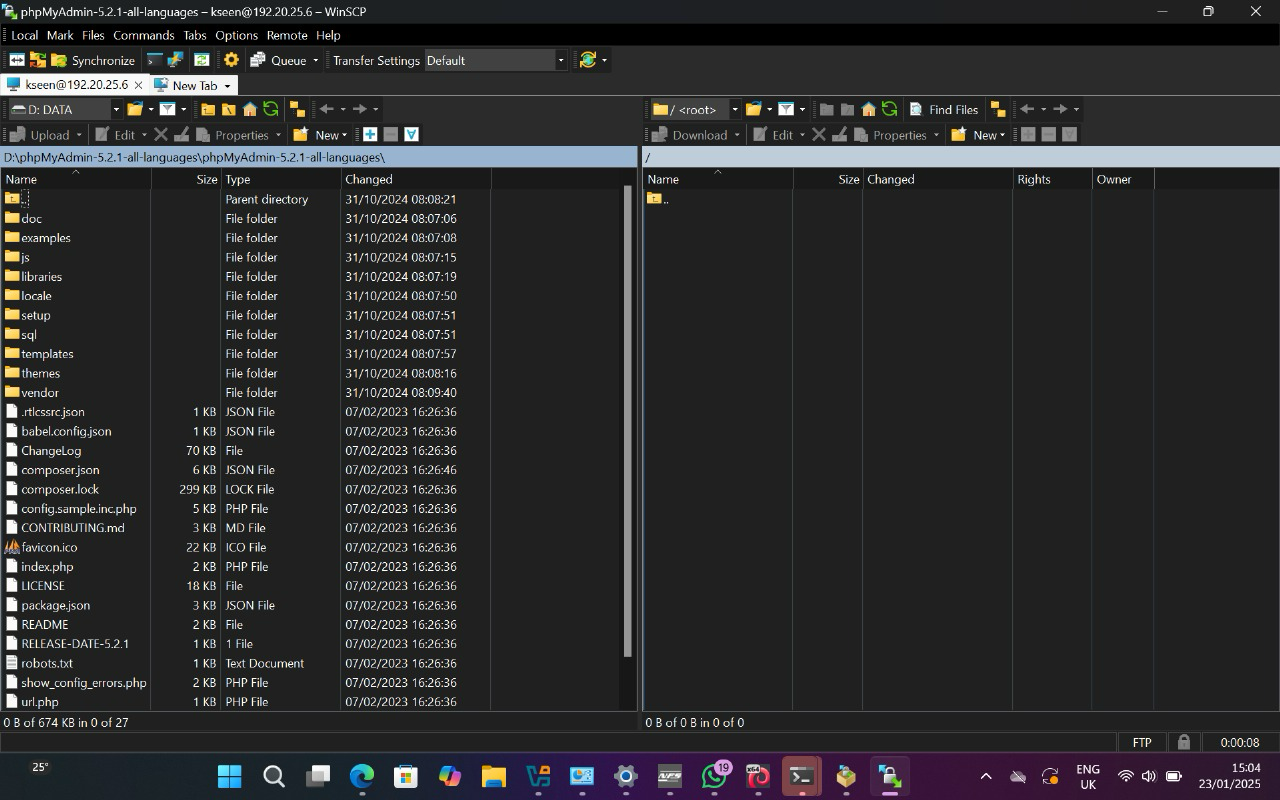
Task: Click the local panel vertical scrollbar
Action: [x=628, y=420]
